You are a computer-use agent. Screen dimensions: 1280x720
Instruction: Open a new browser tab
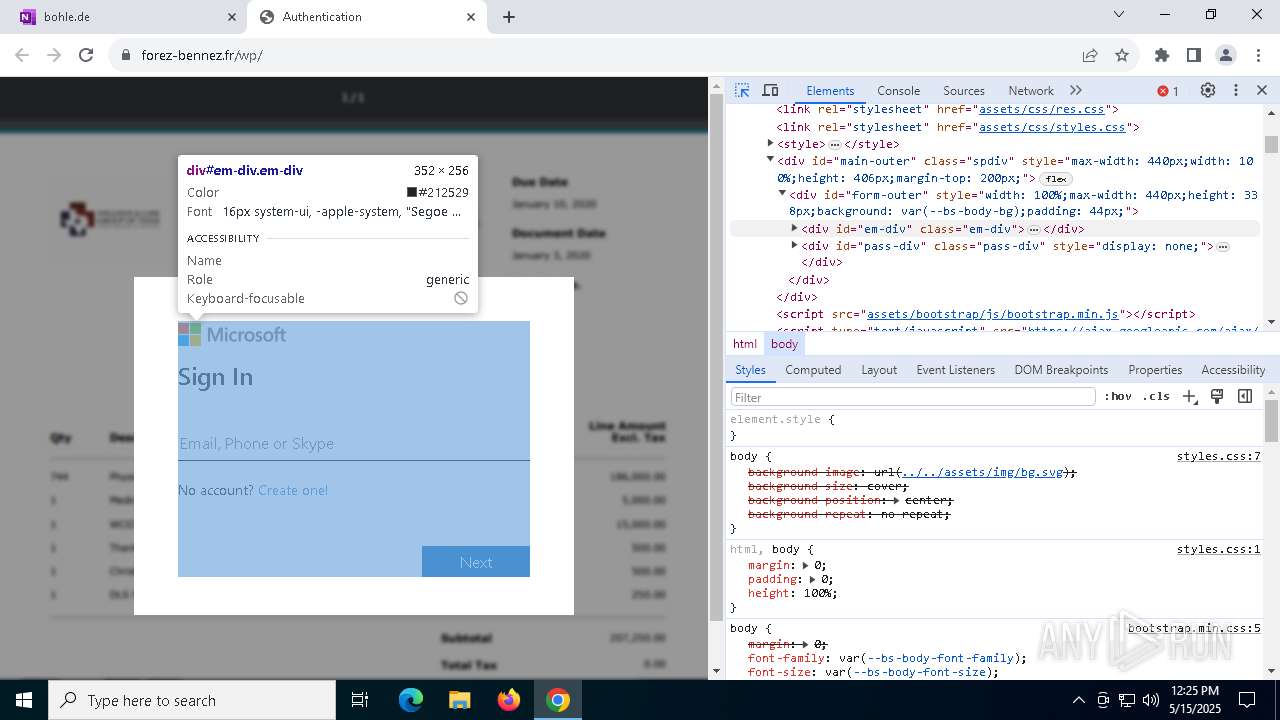pos(509,17)
